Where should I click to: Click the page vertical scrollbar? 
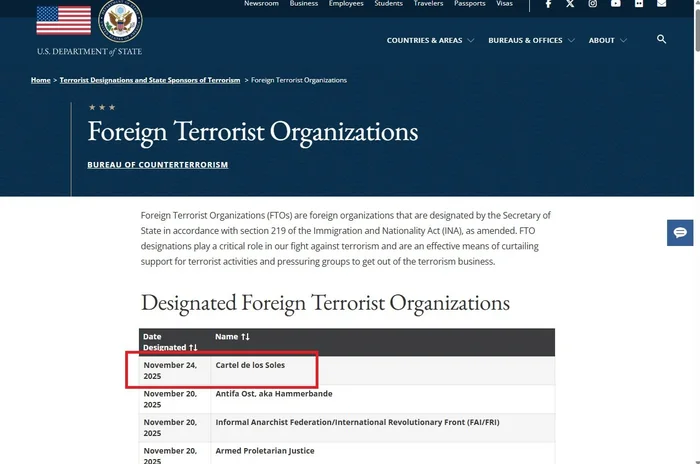coord(697,29)
